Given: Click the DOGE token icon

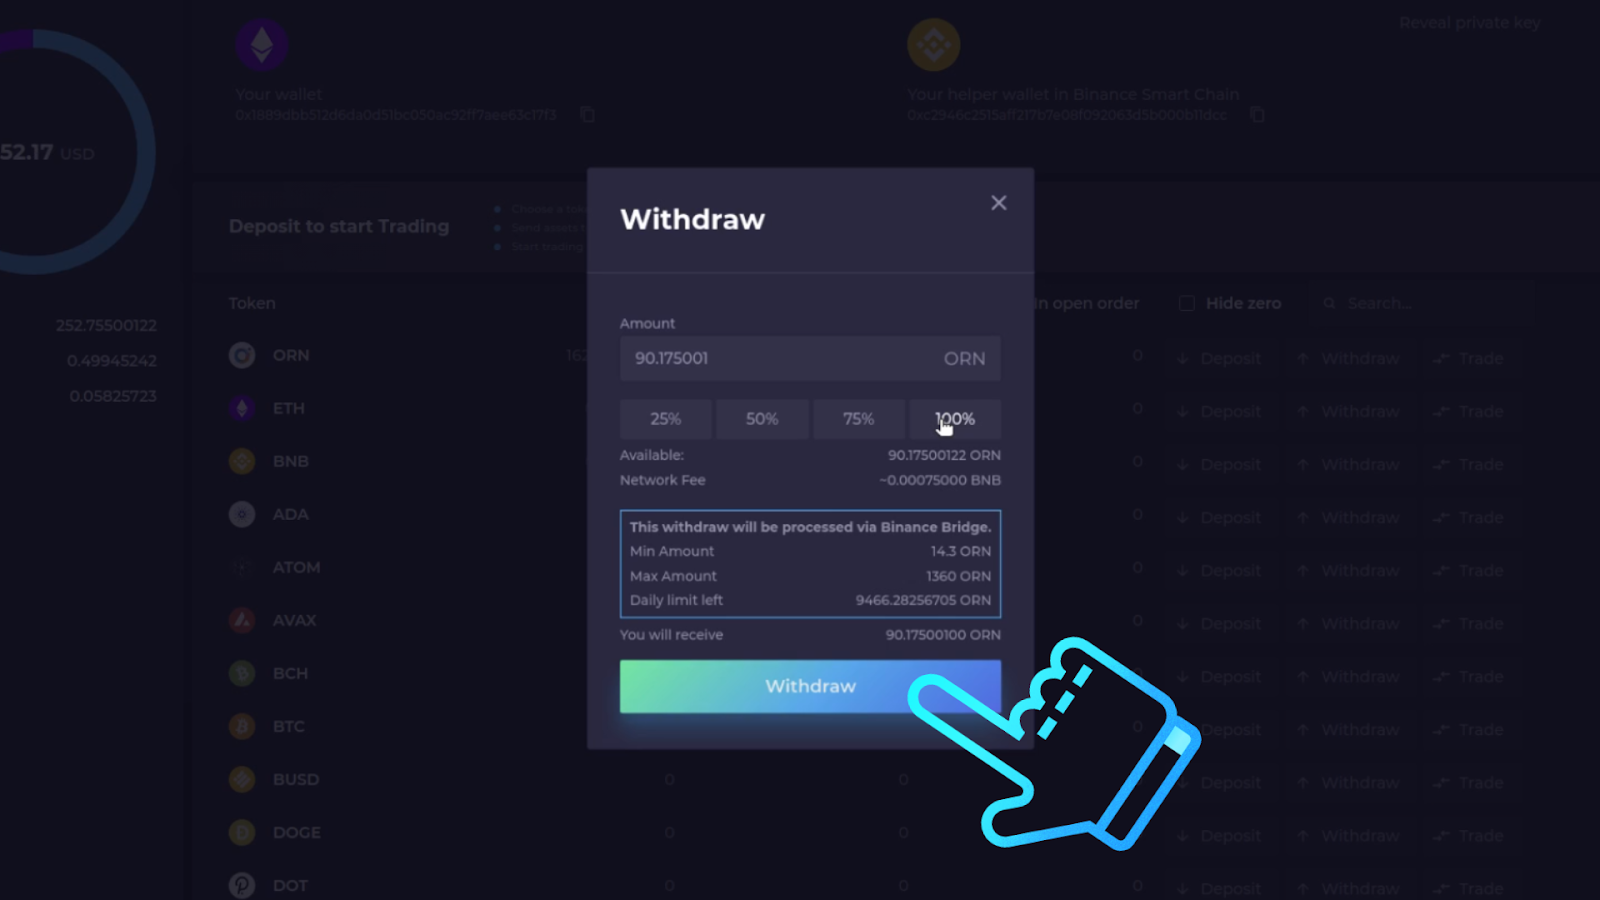Looking at the screenshot, I should [242, 832].
